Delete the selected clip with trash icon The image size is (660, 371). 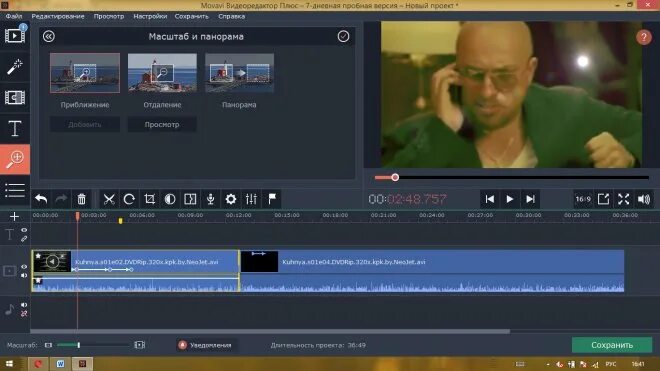pos(81,199)
